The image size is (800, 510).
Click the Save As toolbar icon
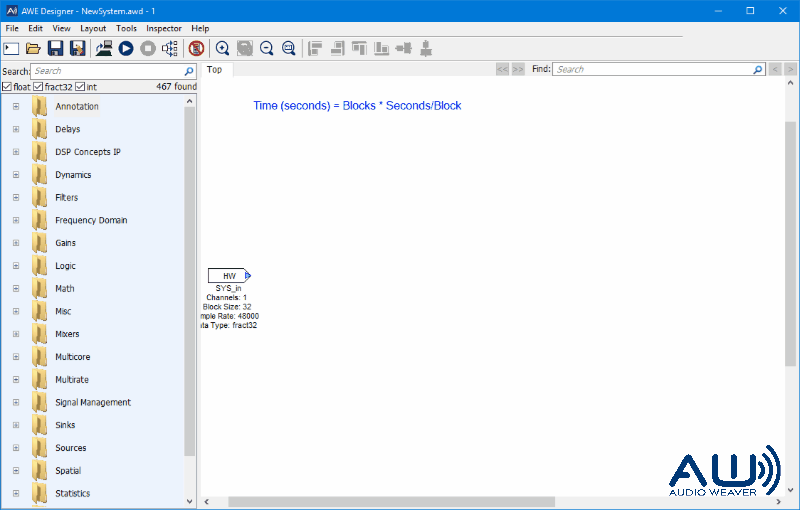(x=78, y=48)
